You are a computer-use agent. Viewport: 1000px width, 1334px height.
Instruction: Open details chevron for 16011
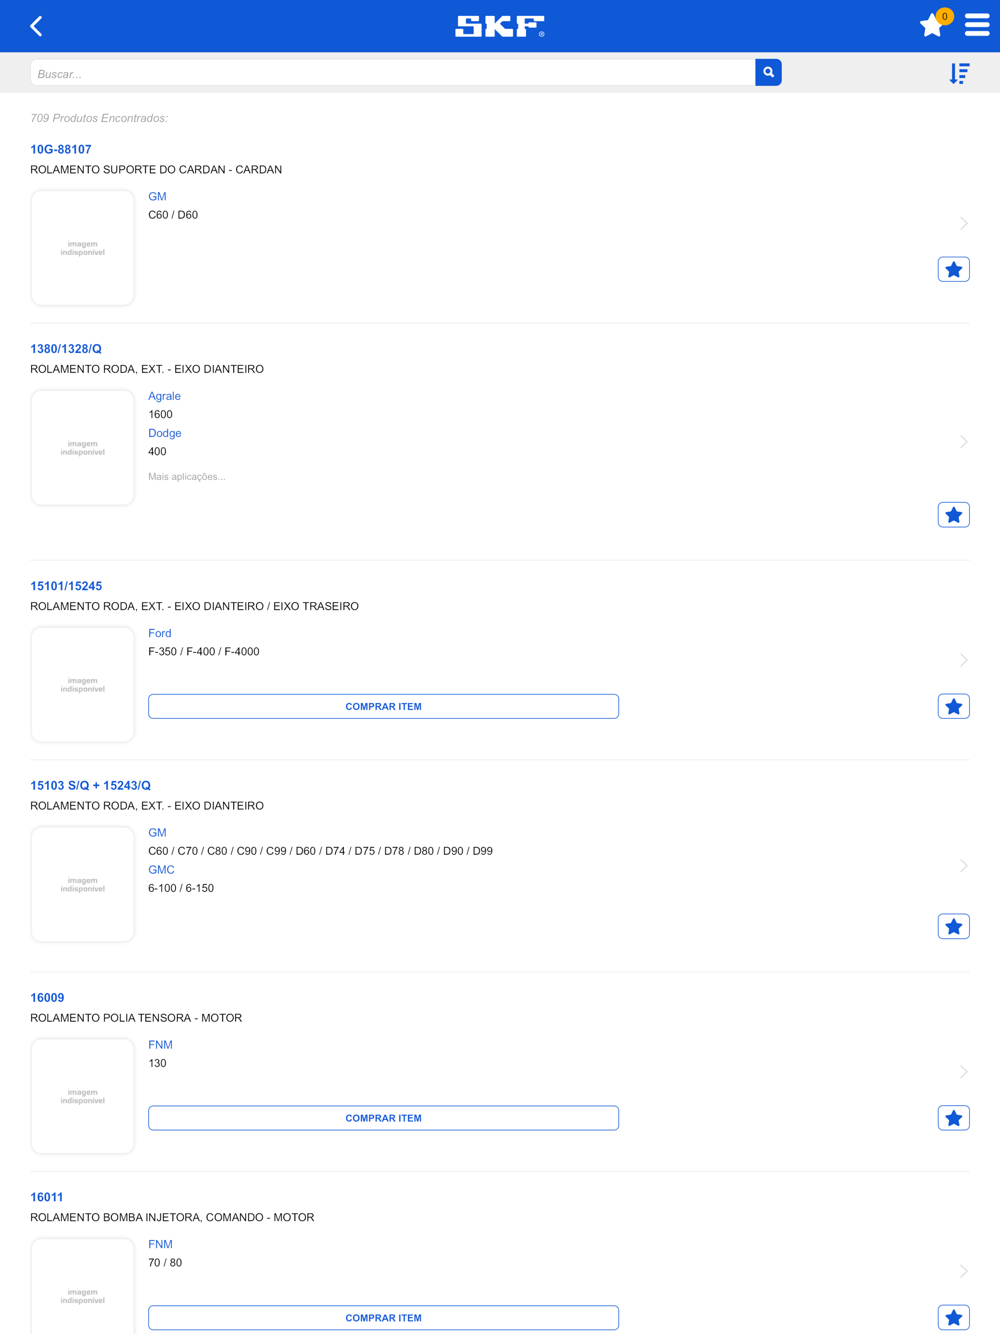tap(964, 1271)
